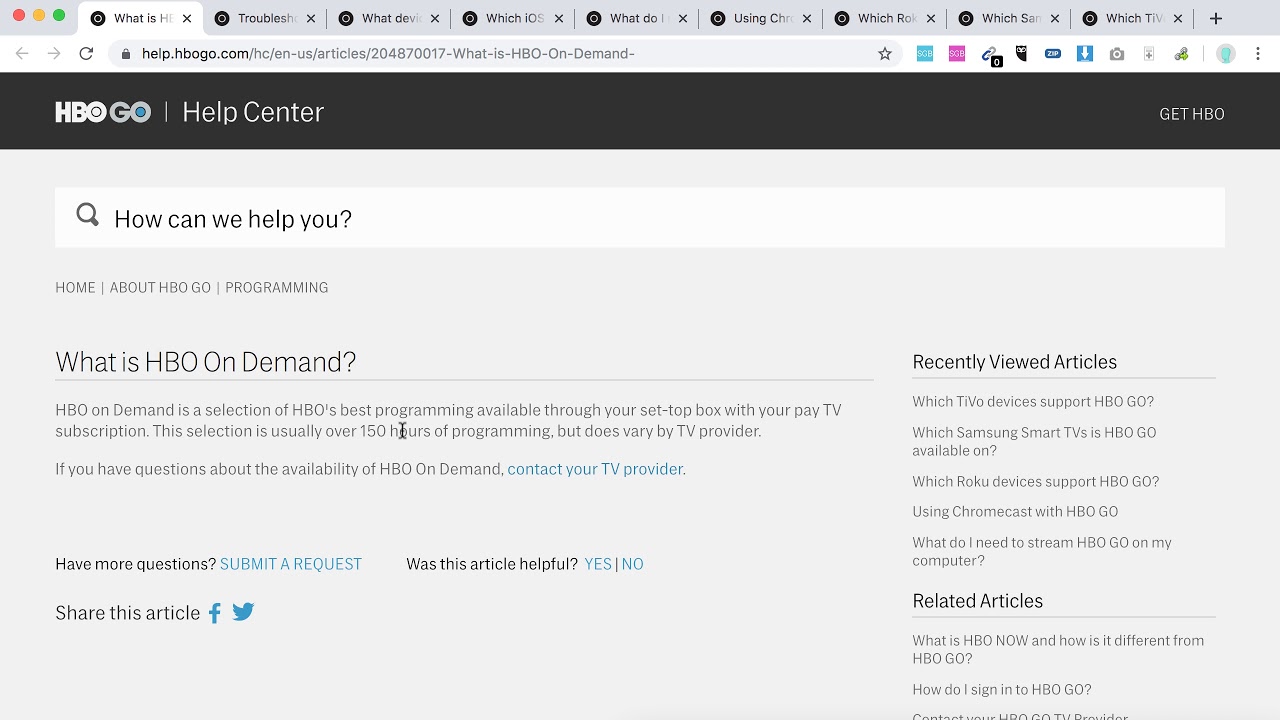
Task: Click the "What is HBO On Demand?" heading
Action: point(205,362)
